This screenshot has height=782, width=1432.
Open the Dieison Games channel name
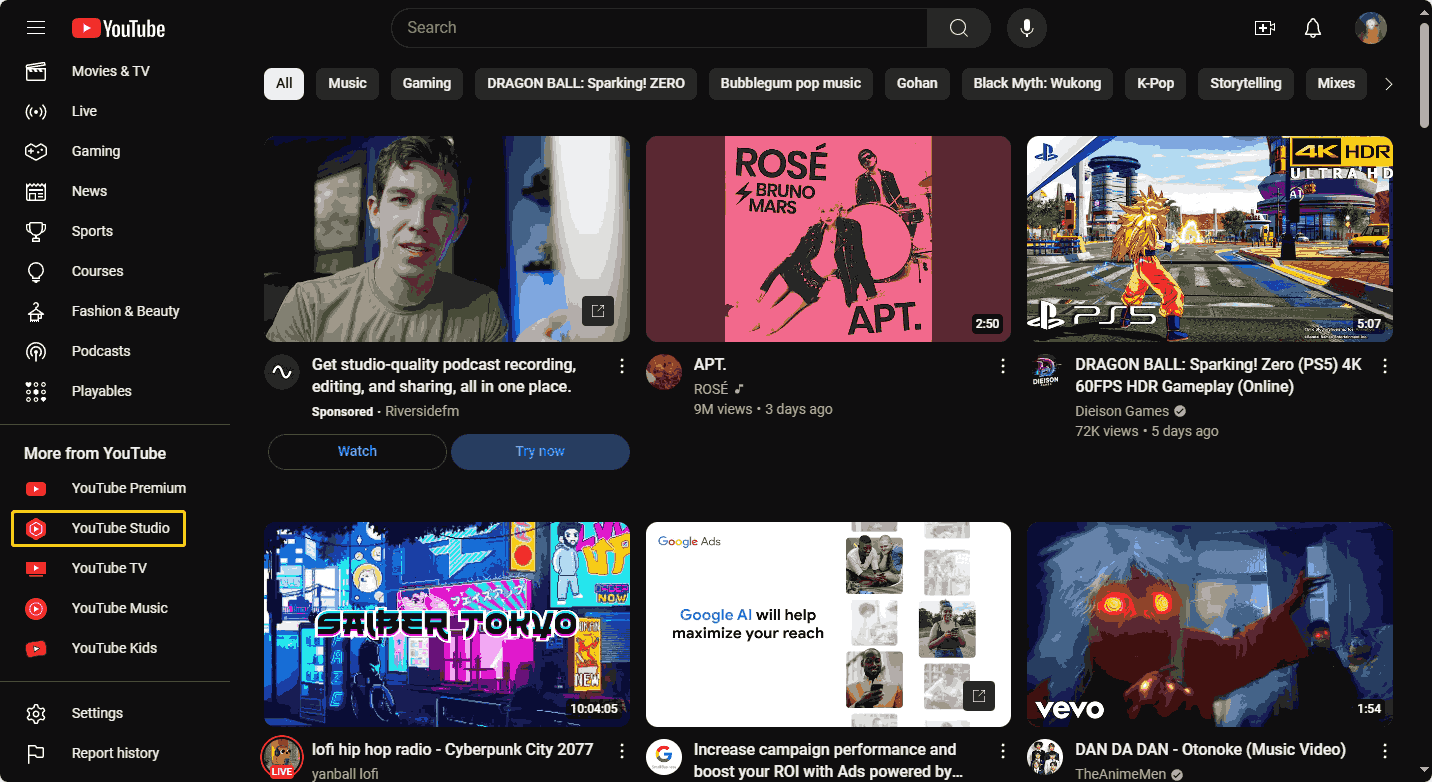click(x=1122, y=411)
